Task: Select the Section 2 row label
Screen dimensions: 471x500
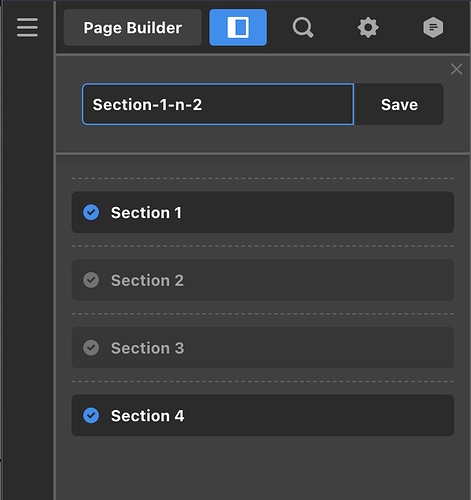Action: point(147,280)
